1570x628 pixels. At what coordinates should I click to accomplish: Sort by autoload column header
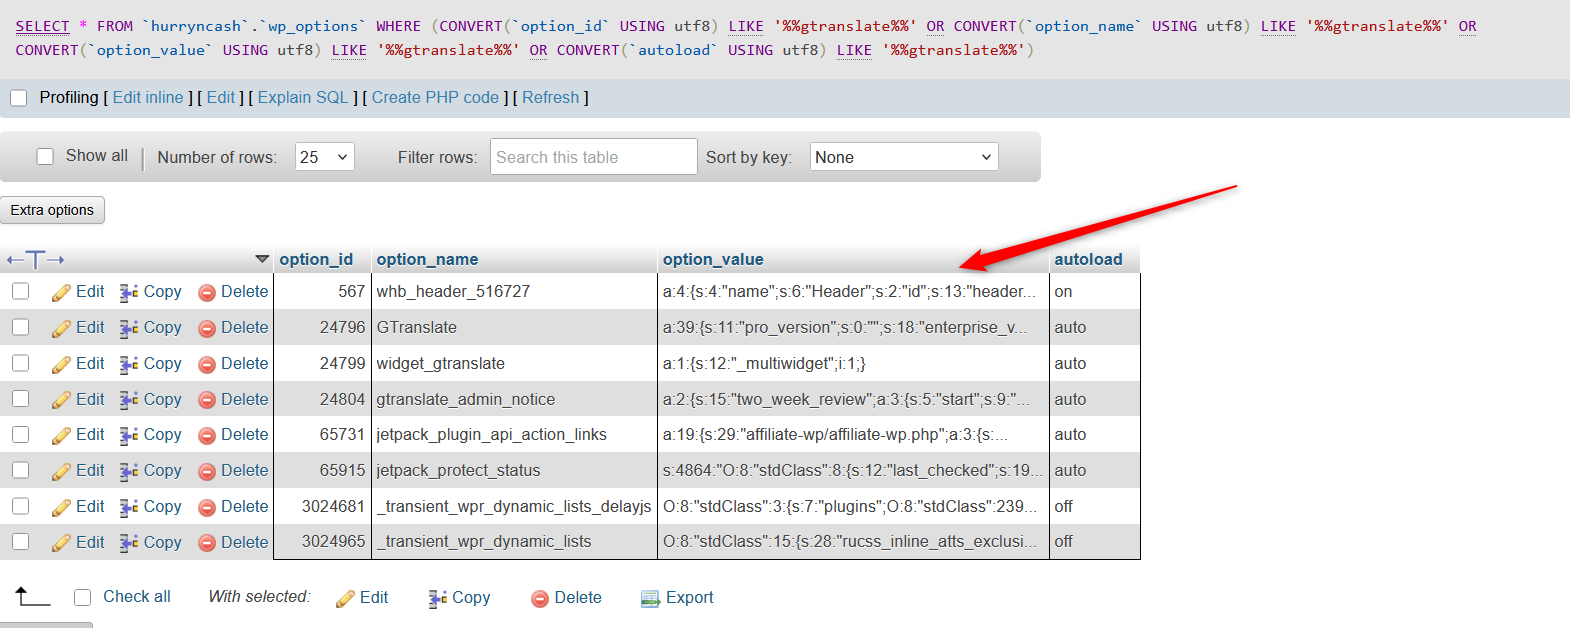1088,259
